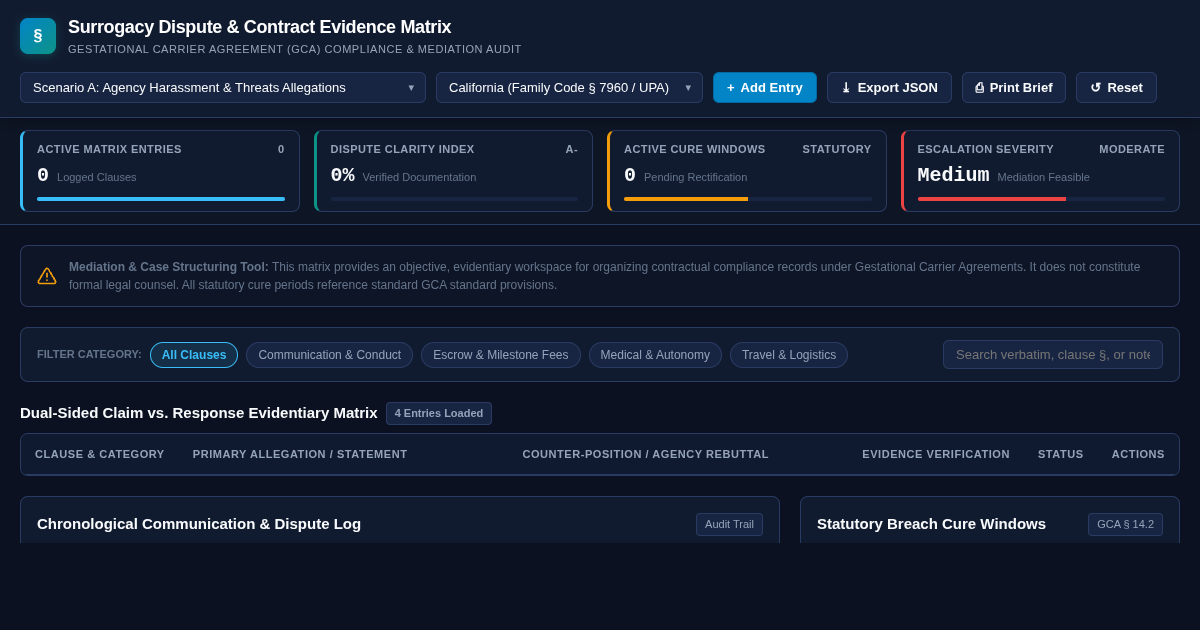Click the Audit Trail badge
Screen dimensions: 1200x630
[729, 524]
